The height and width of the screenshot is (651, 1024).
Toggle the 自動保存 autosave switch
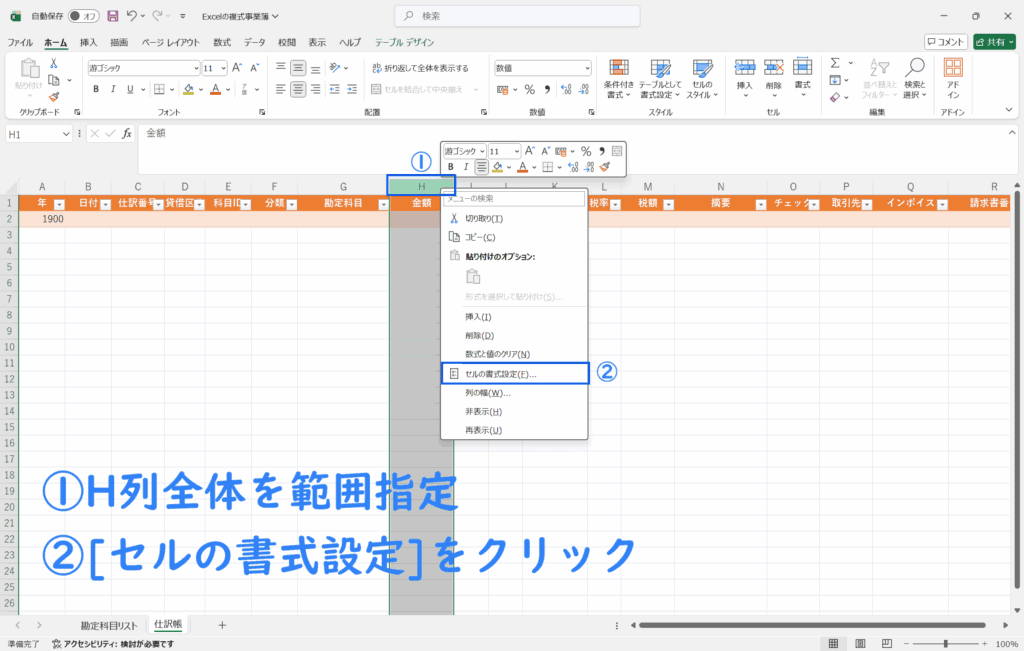(x=82, y=16)
